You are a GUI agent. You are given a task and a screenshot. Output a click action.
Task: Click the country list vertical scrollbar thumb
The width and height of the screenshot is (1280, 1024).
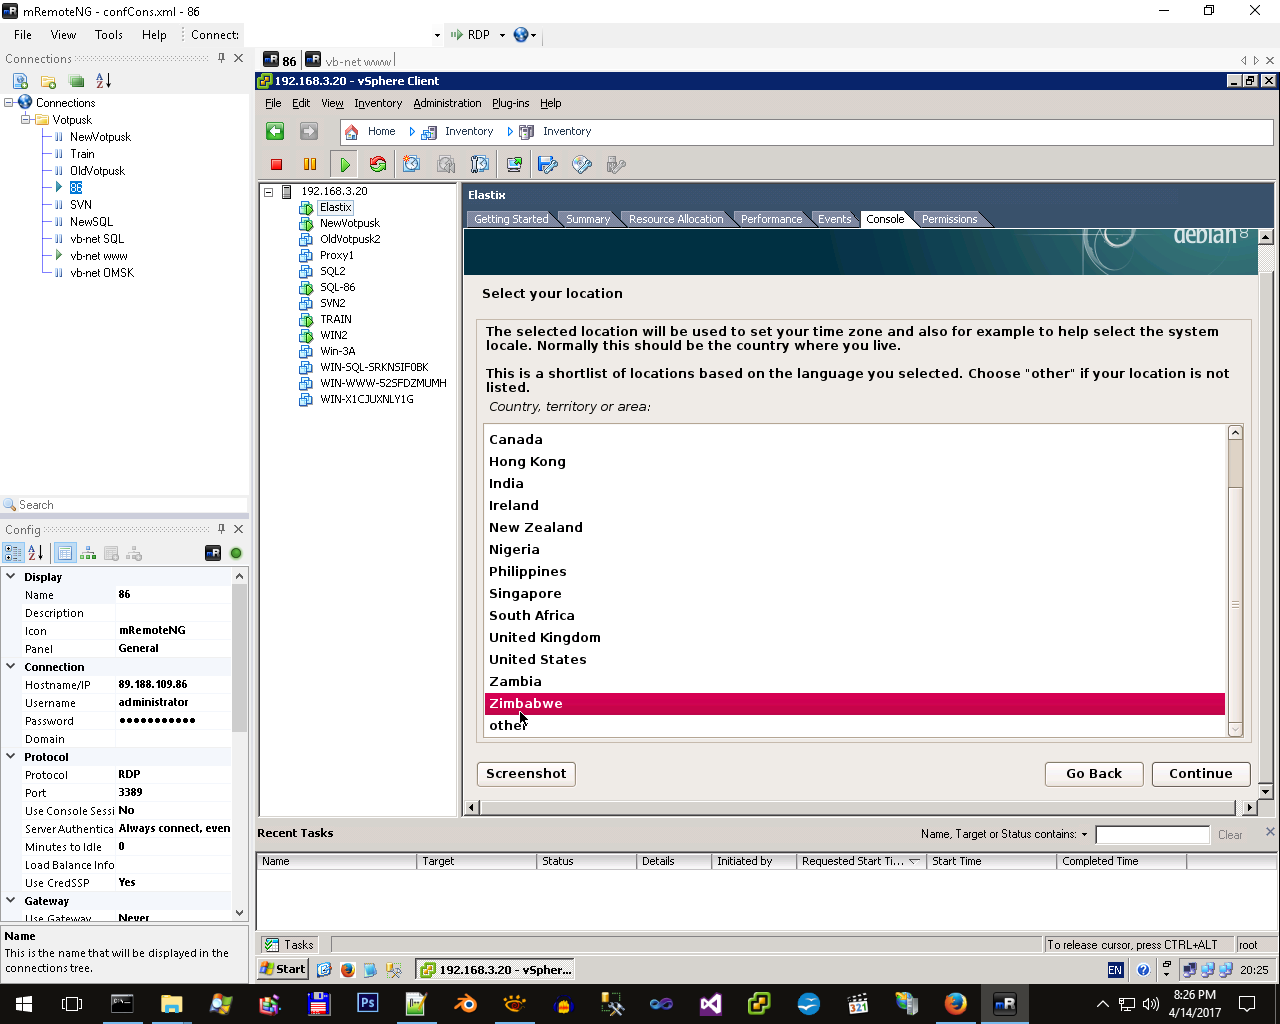pos(1235,604)
